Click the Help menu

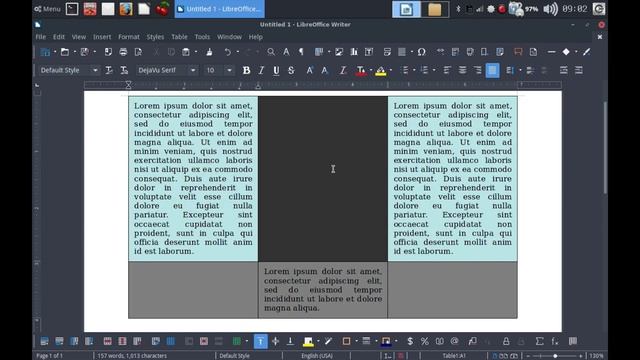[256, 37]
